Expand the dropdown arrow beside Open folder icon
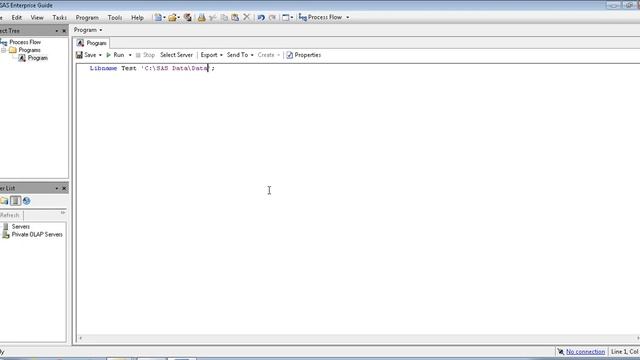This screenshot has width=640, height=360. [x=179, y=18]
